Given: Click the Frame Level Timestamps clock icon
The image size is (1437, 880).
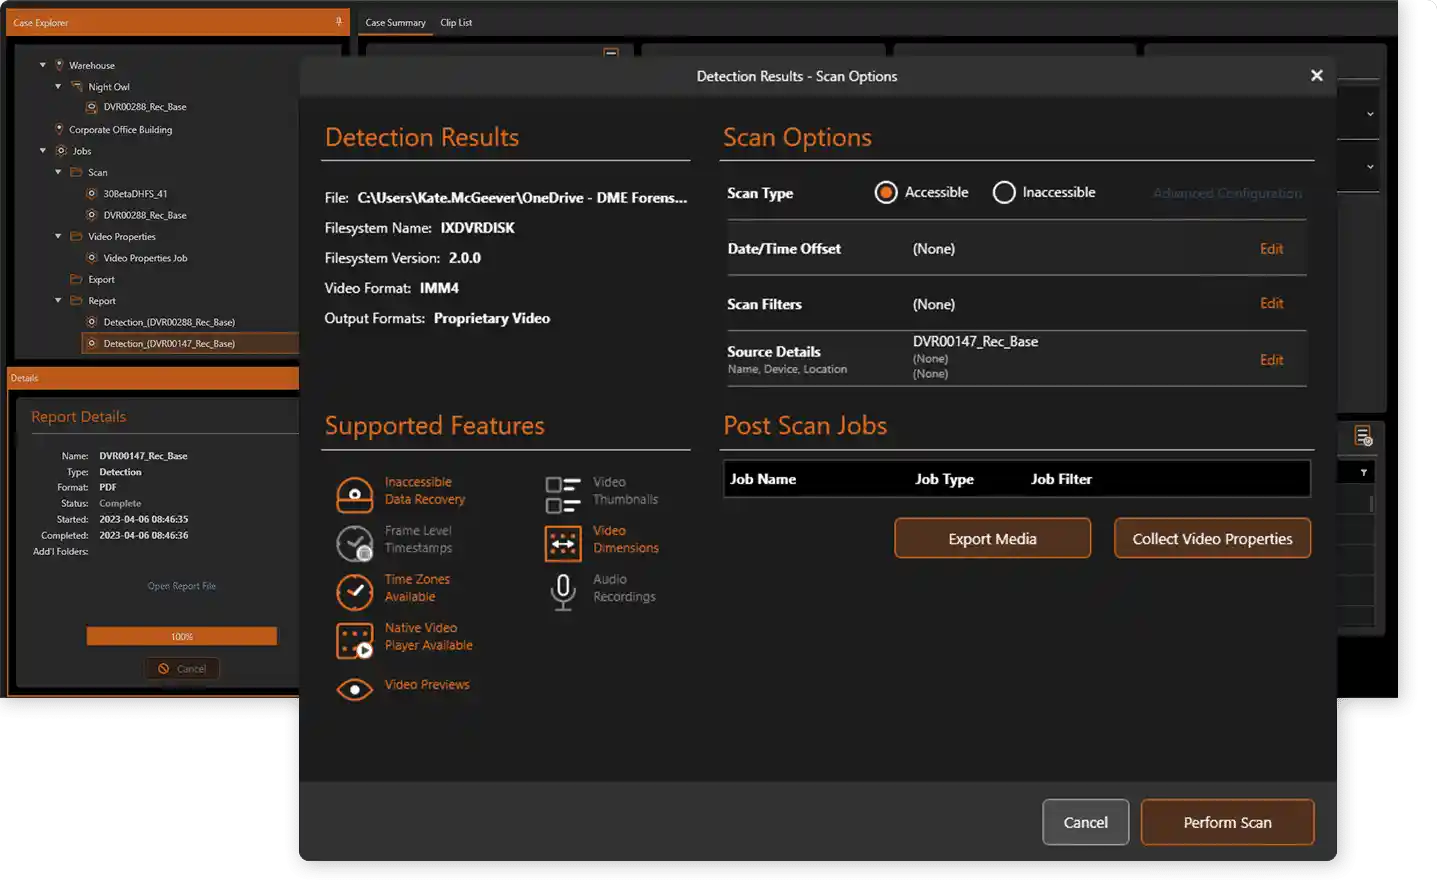Looking at the screenshot, I should click(354, 543).
